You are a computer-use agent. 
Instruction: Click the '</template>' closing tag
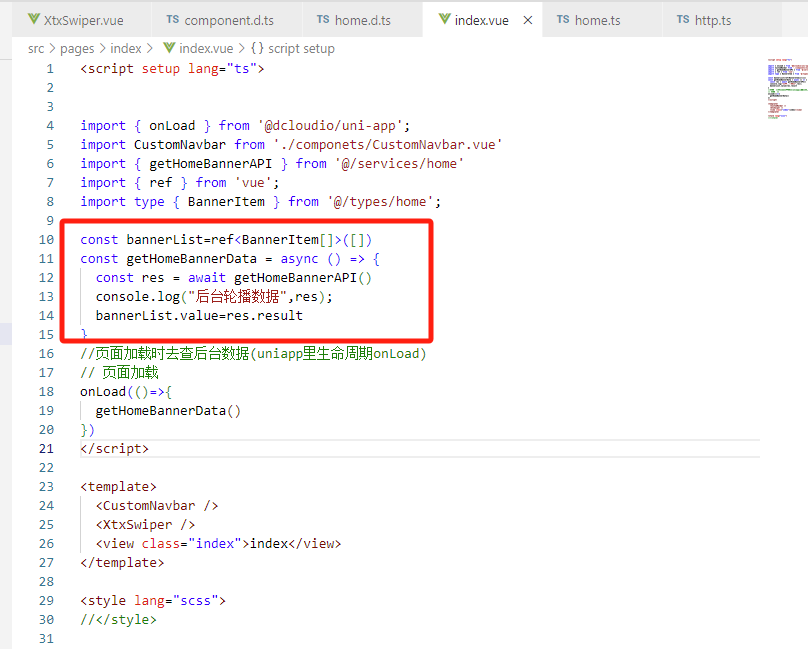(122, 562)
